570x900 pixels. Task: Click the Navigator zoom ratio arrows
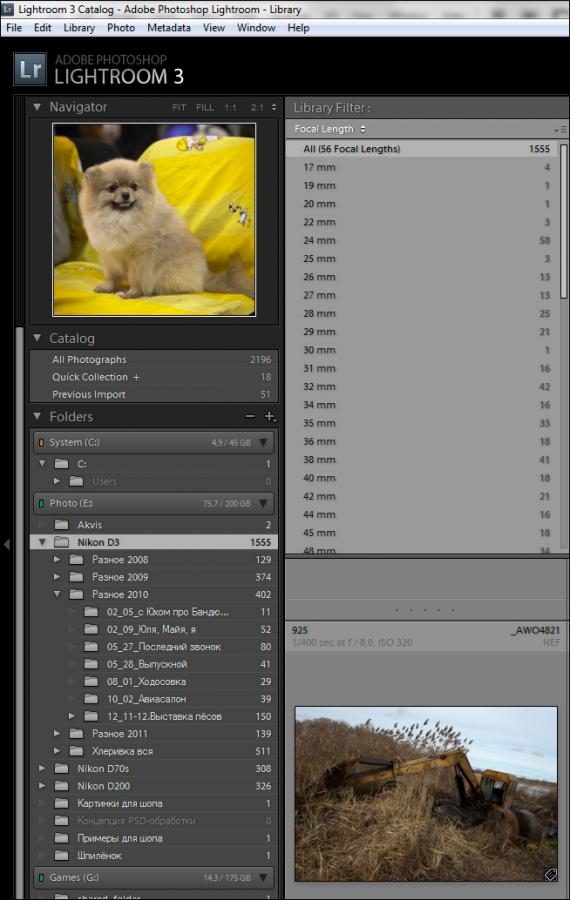pyautogui.click(x=274, y=107)
